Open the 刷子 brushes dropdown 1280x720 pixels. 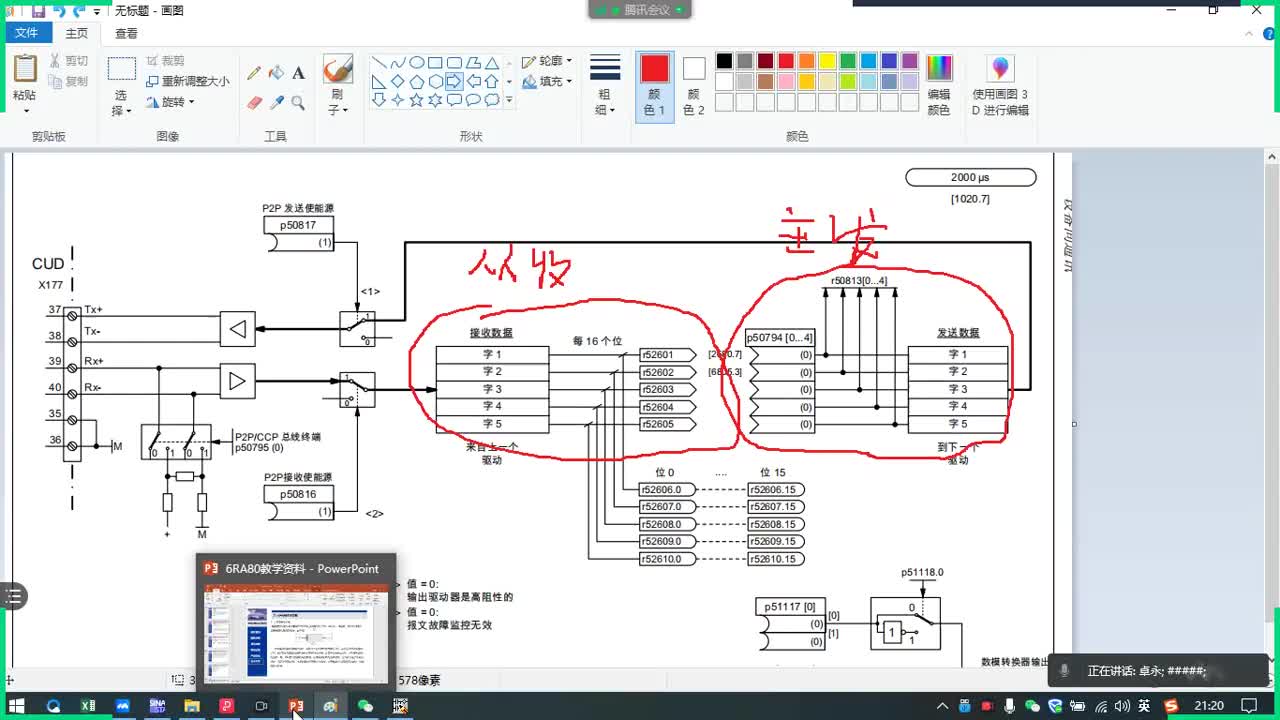[337, 103]
